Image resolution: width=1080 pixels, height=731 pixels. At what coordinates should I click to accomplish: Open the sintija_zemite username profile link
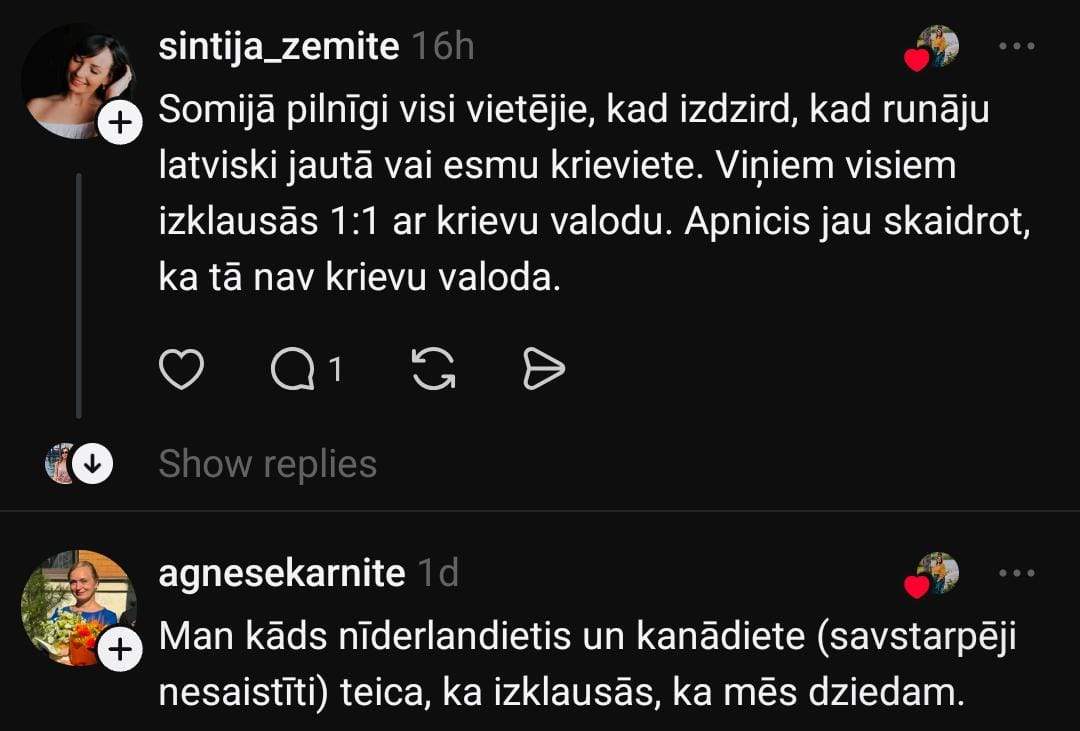pos(278,47)
